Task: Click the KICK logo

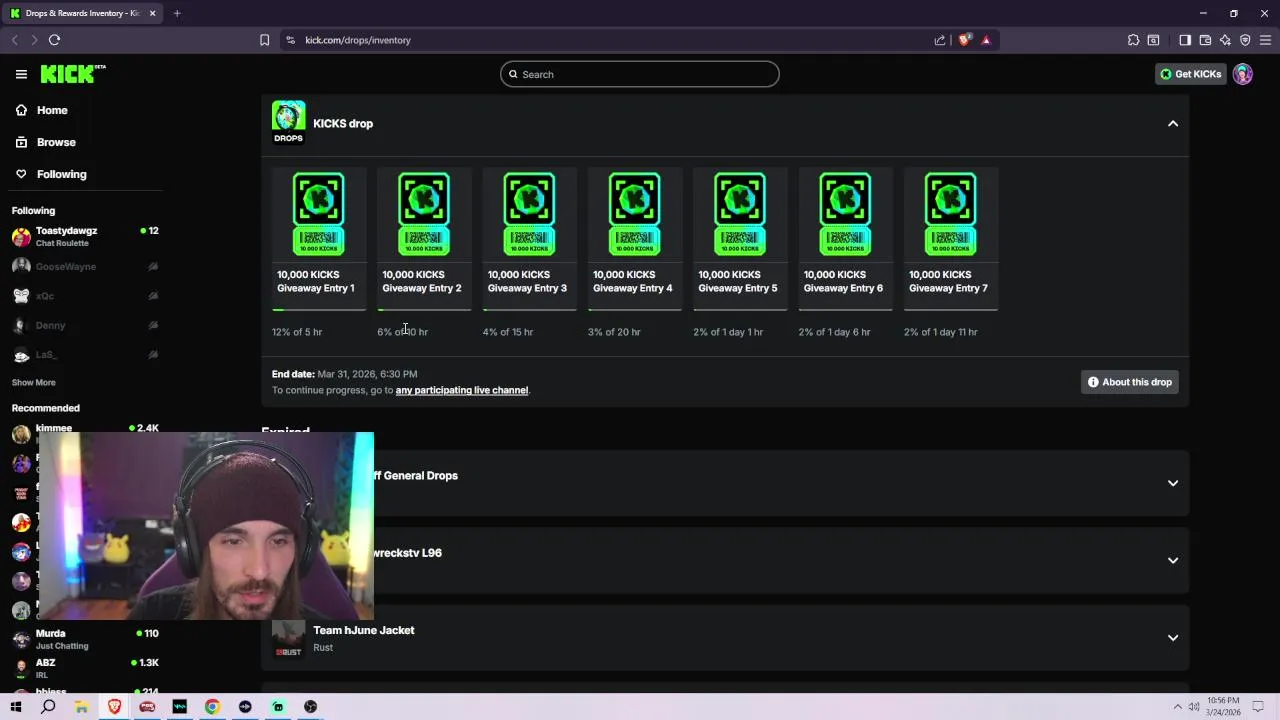Action: (x=72, y=74)
